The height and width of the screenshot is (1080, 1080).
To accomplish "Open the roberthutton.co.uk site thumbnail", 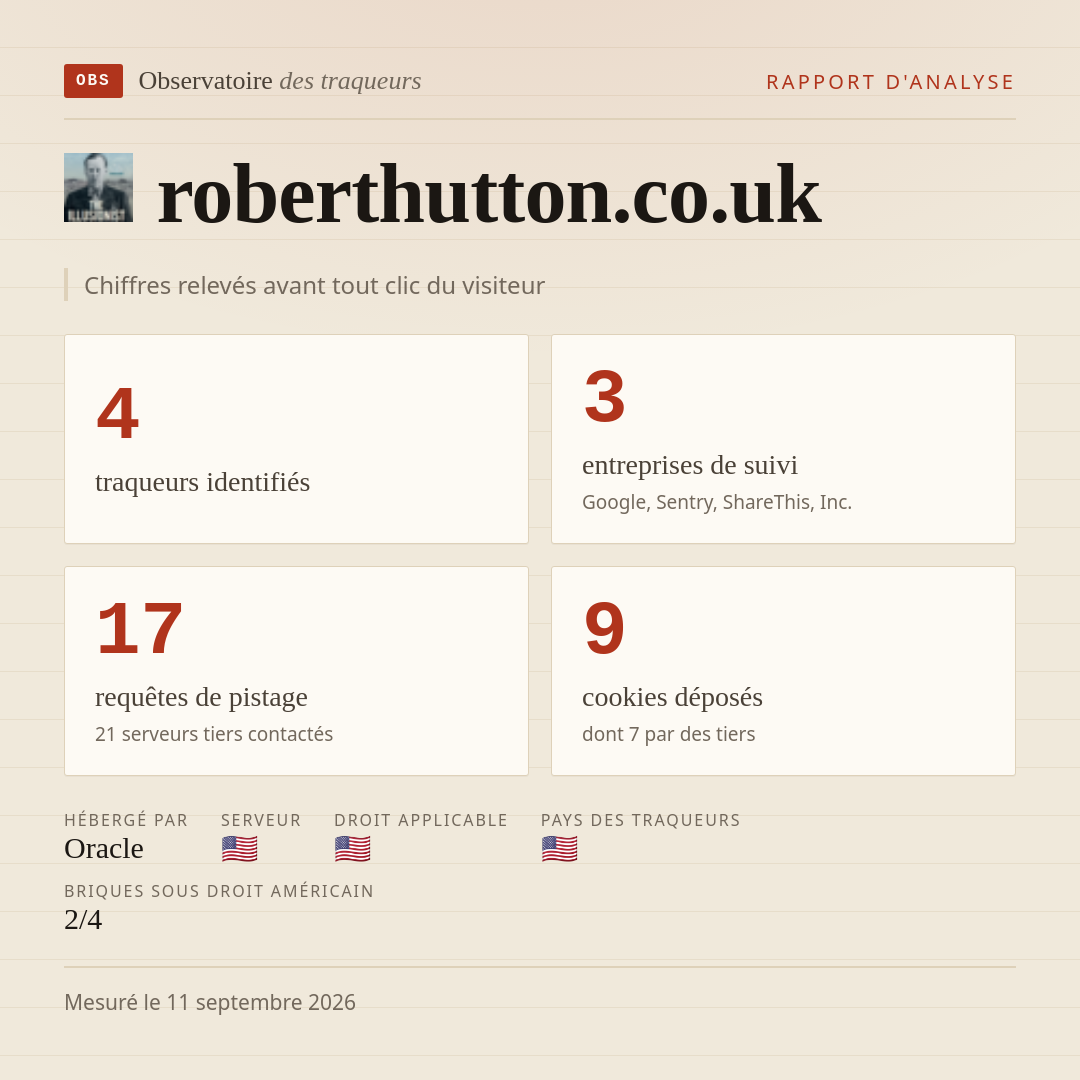I will 98,187.
